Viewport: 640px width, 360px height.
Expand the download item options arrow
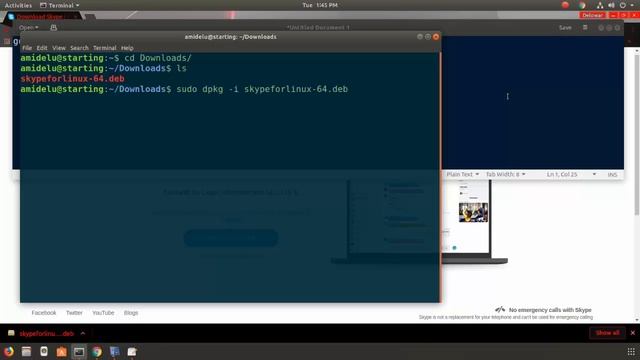coord(83,333)
